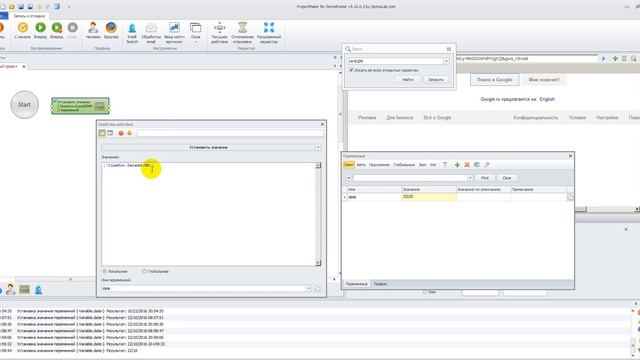Run the project from the start

click(x=22, y=30)
